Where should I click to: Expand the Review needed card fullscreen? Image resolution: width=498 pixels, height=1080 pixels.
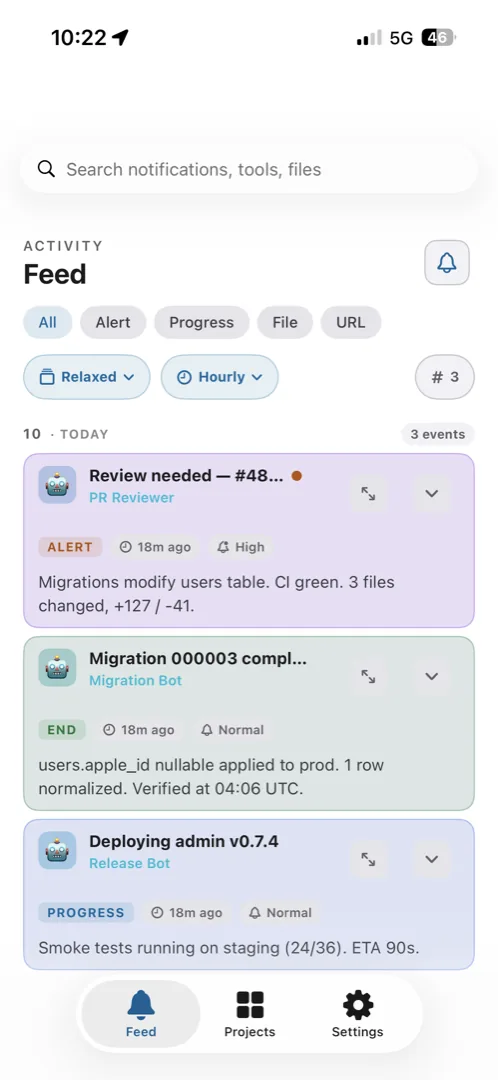(369, 493)
